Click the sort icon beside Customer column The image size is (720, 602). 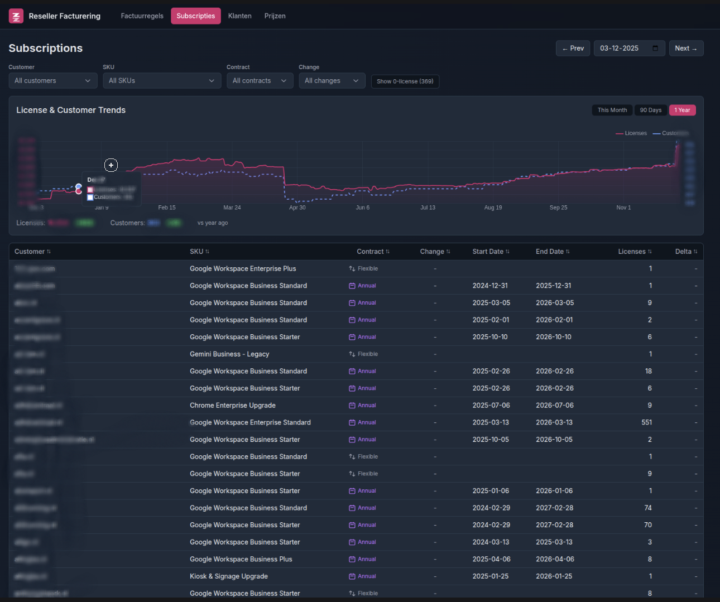click(49, 252)
